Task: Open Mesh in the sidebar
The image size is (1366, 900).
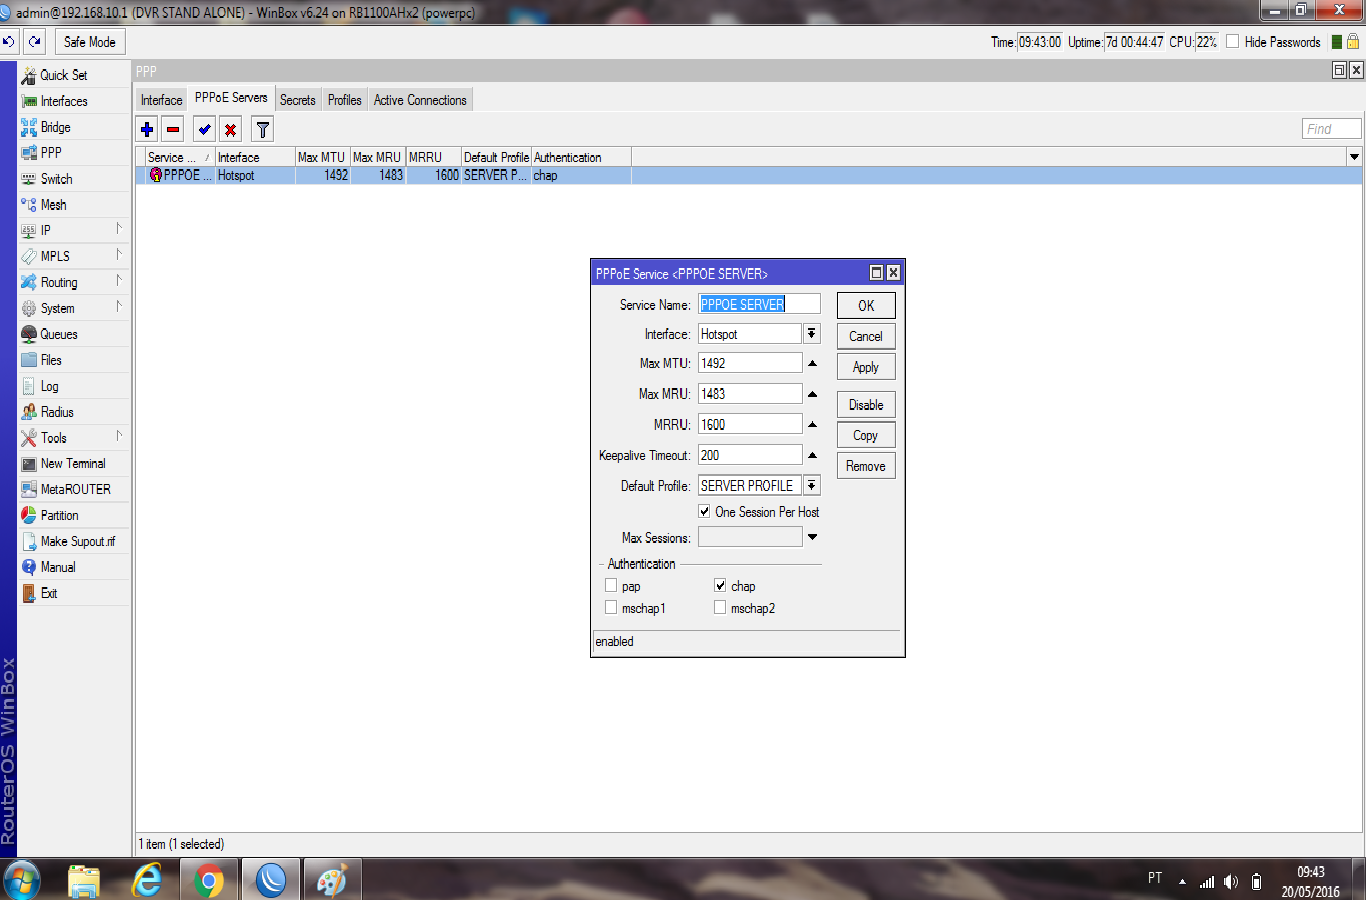Action: coord(54,205)
